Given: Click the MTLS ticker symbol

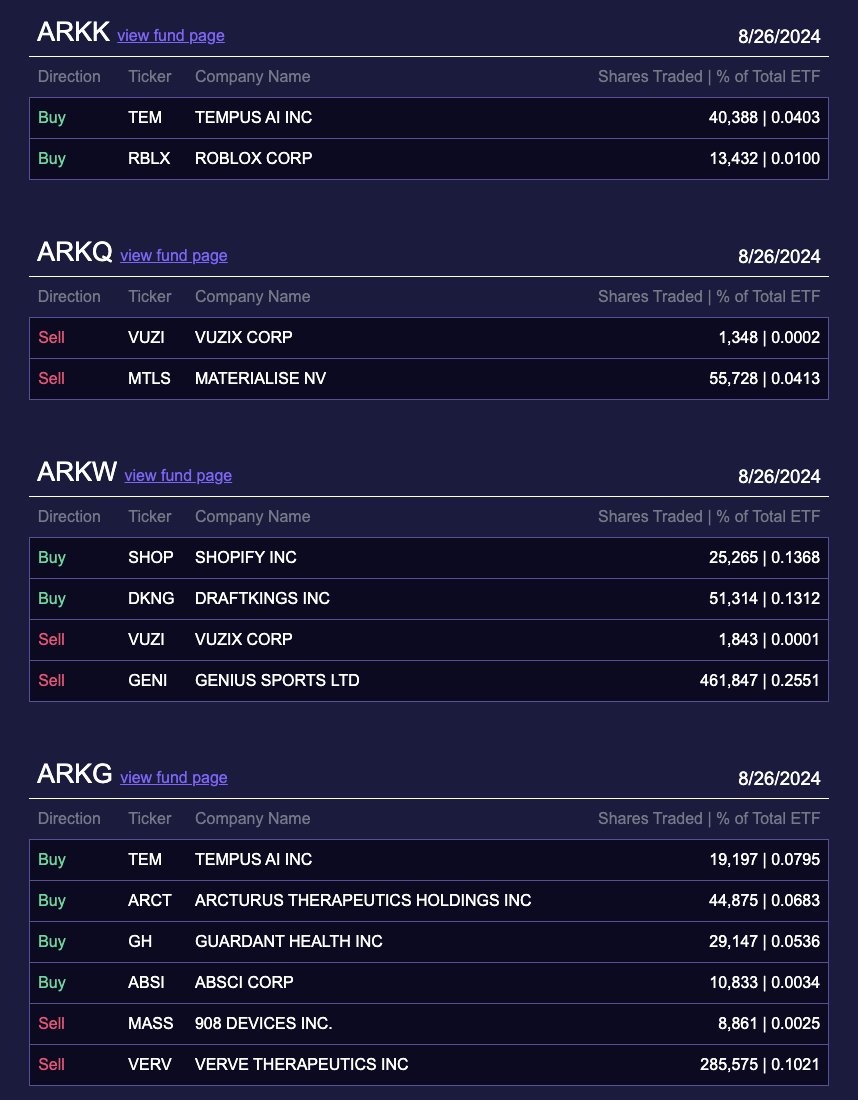Looking at the screenshot, I should pos(149,378).
